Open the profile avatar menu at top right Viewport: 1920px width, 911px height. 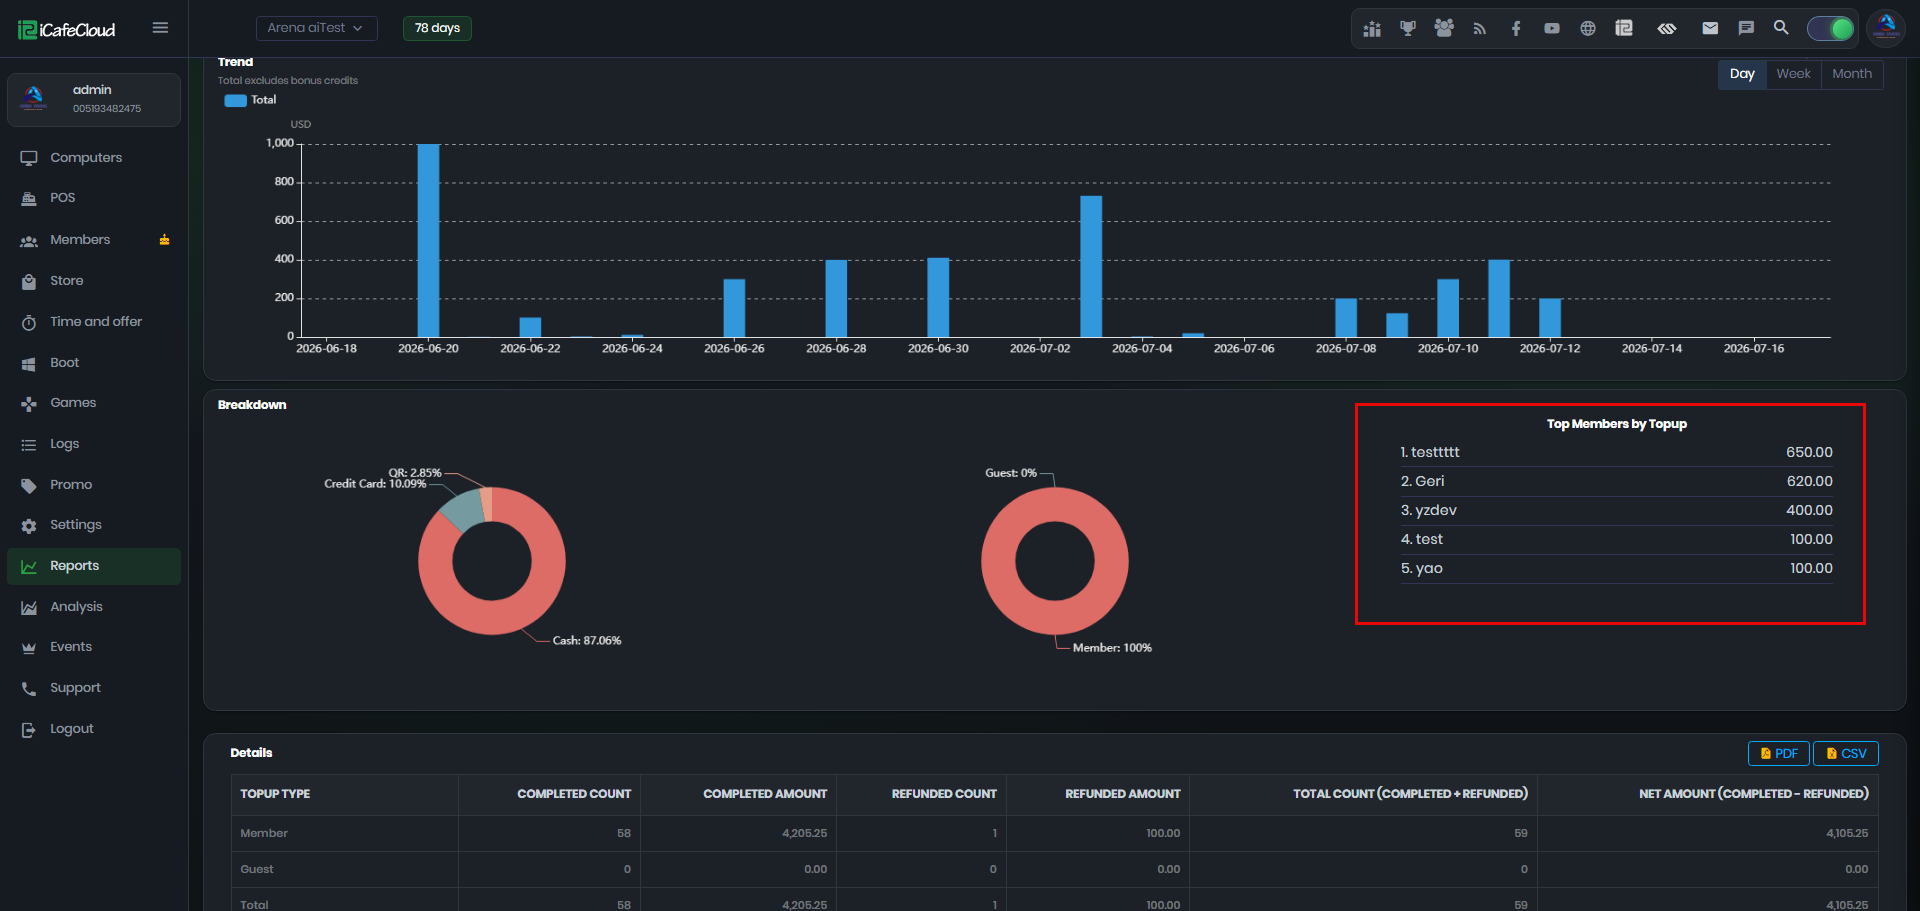click(x=1886, y=28)
